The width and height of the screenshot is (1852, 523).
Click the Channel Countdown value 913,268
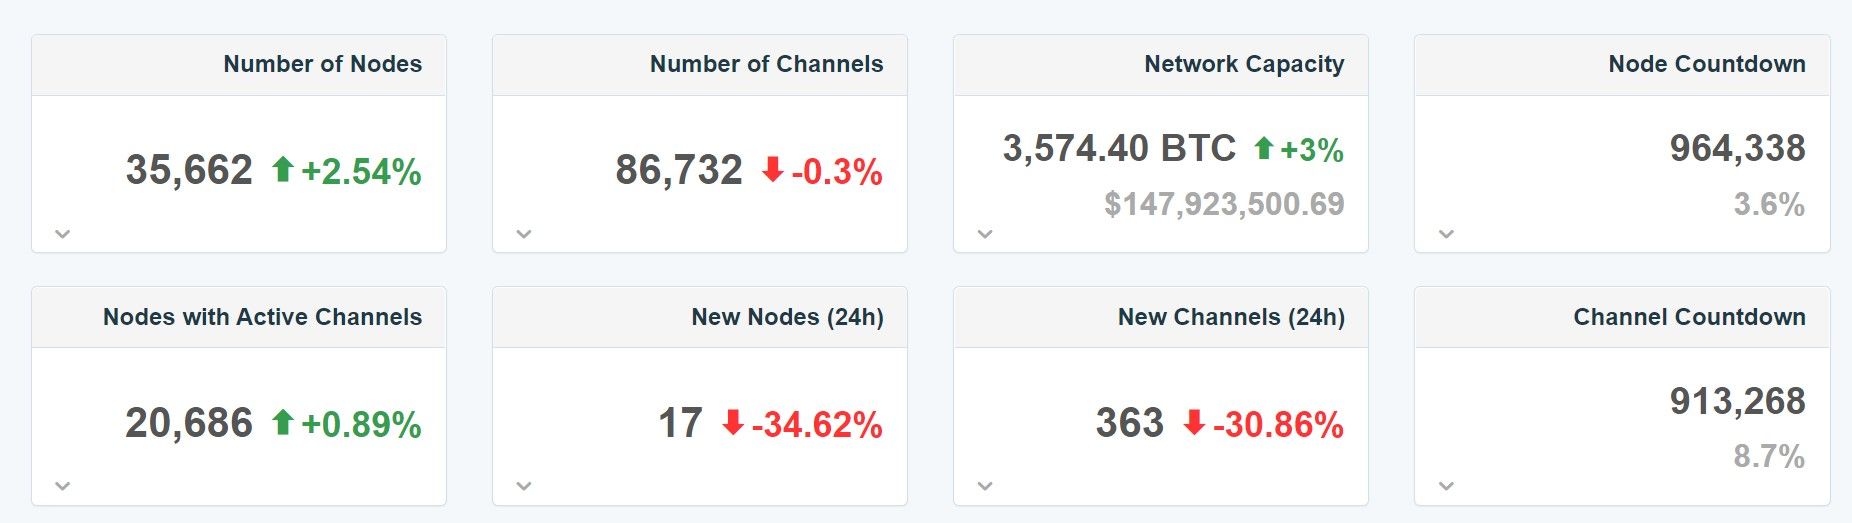[1737, 402]
